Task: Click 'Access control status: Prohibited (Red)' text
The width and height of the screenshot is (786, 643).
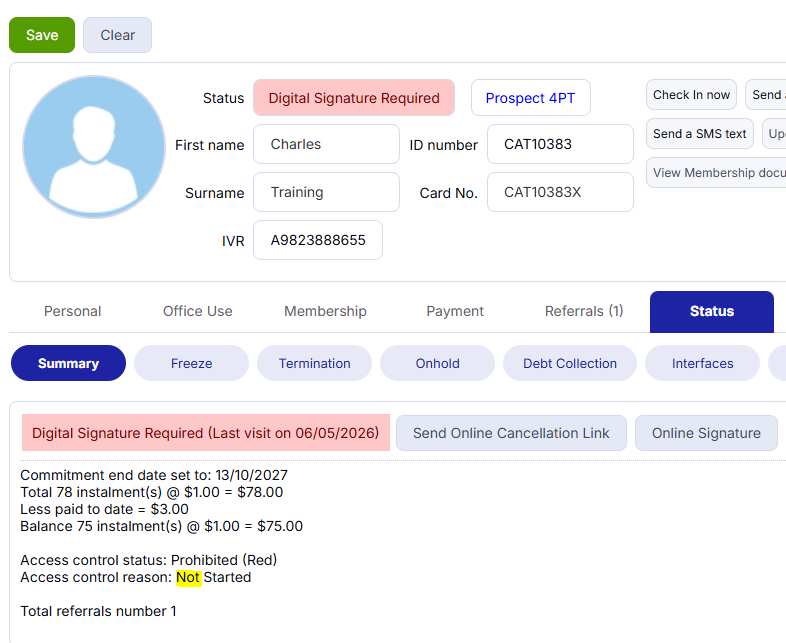Action: point(148,560)
